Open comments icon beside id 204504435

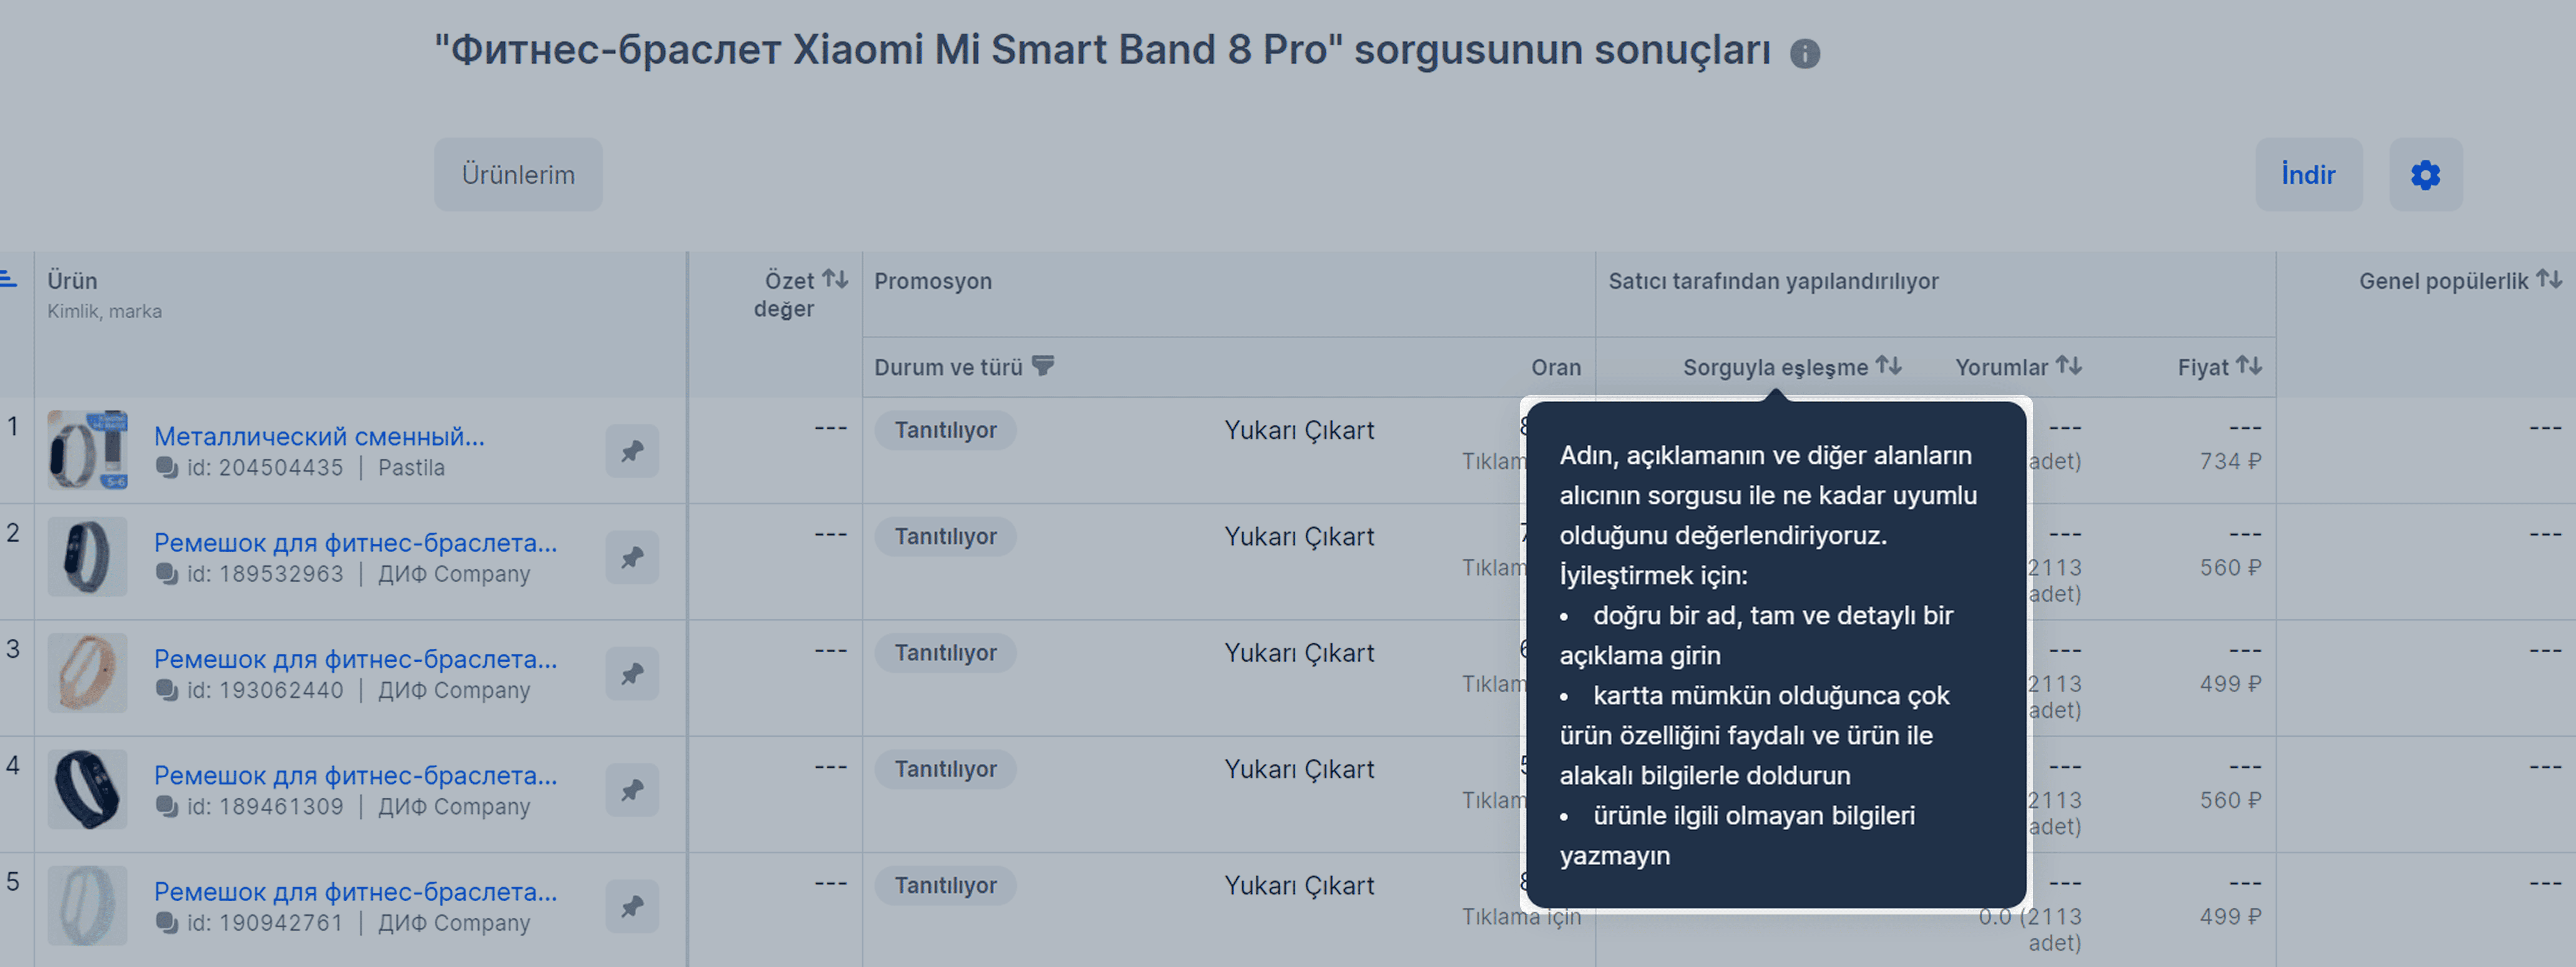coord(167,467)
